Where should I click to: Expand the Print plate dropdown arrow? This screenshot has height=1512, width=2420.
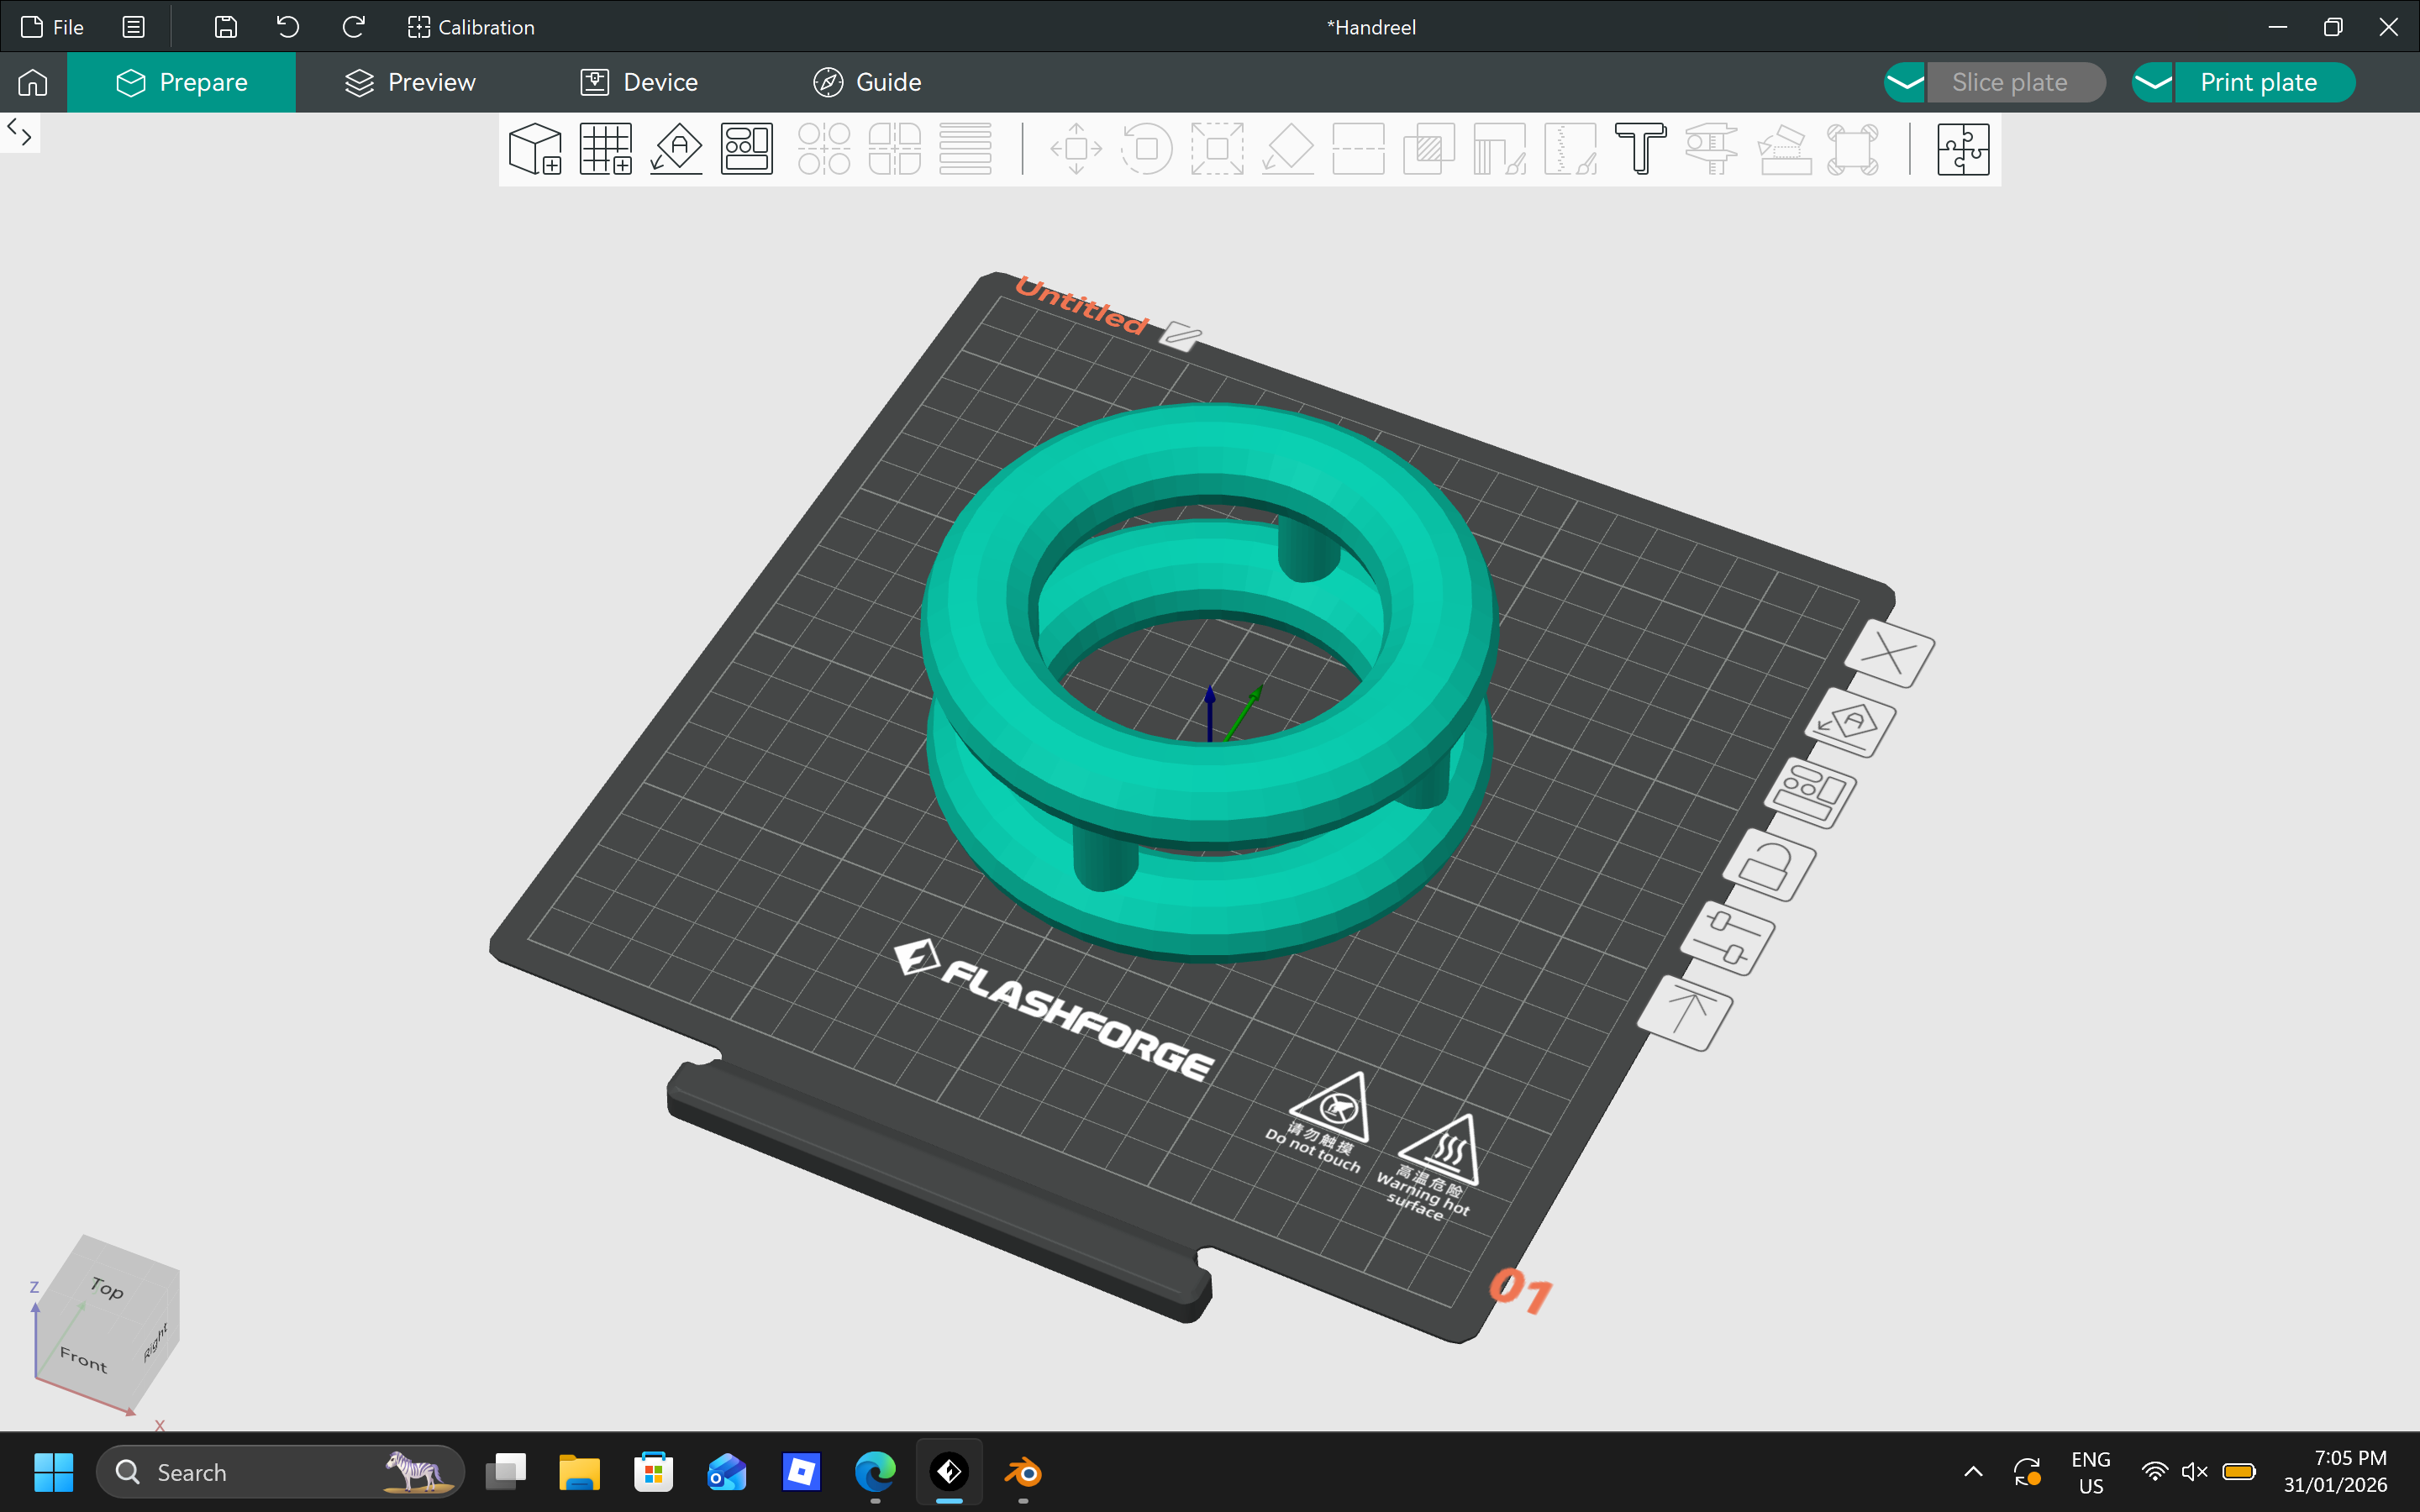pos(2152,82)
